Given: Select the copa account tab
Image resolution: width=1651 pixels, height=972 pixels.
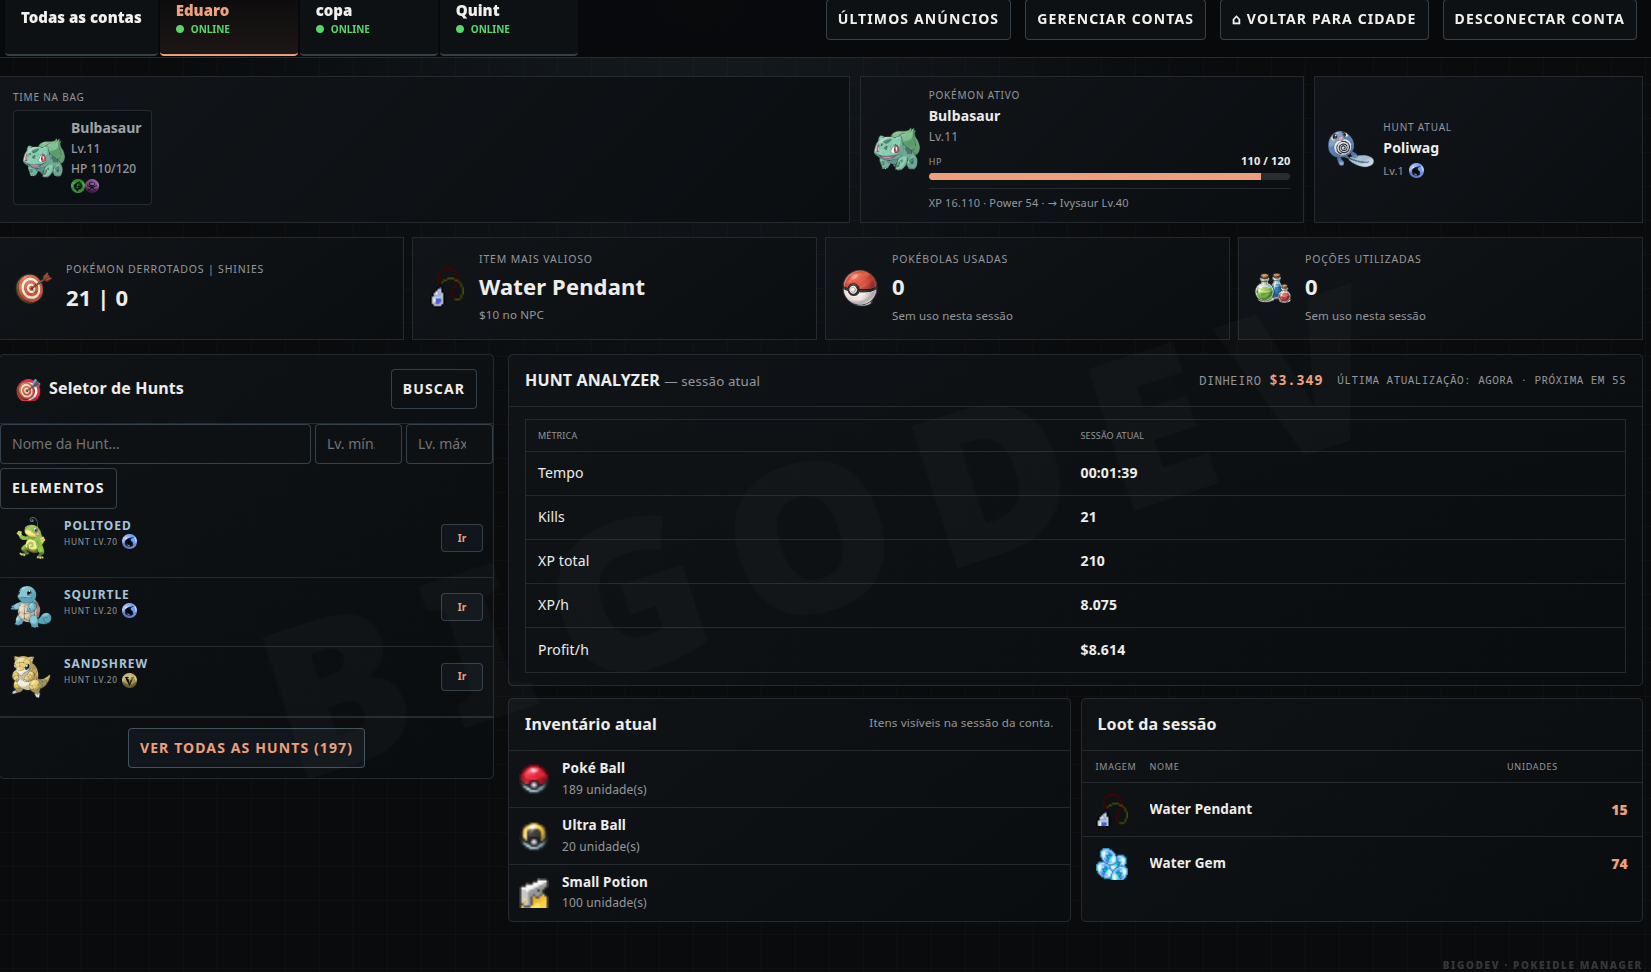Looking at the screenshot, I should [x=369, y=27].
